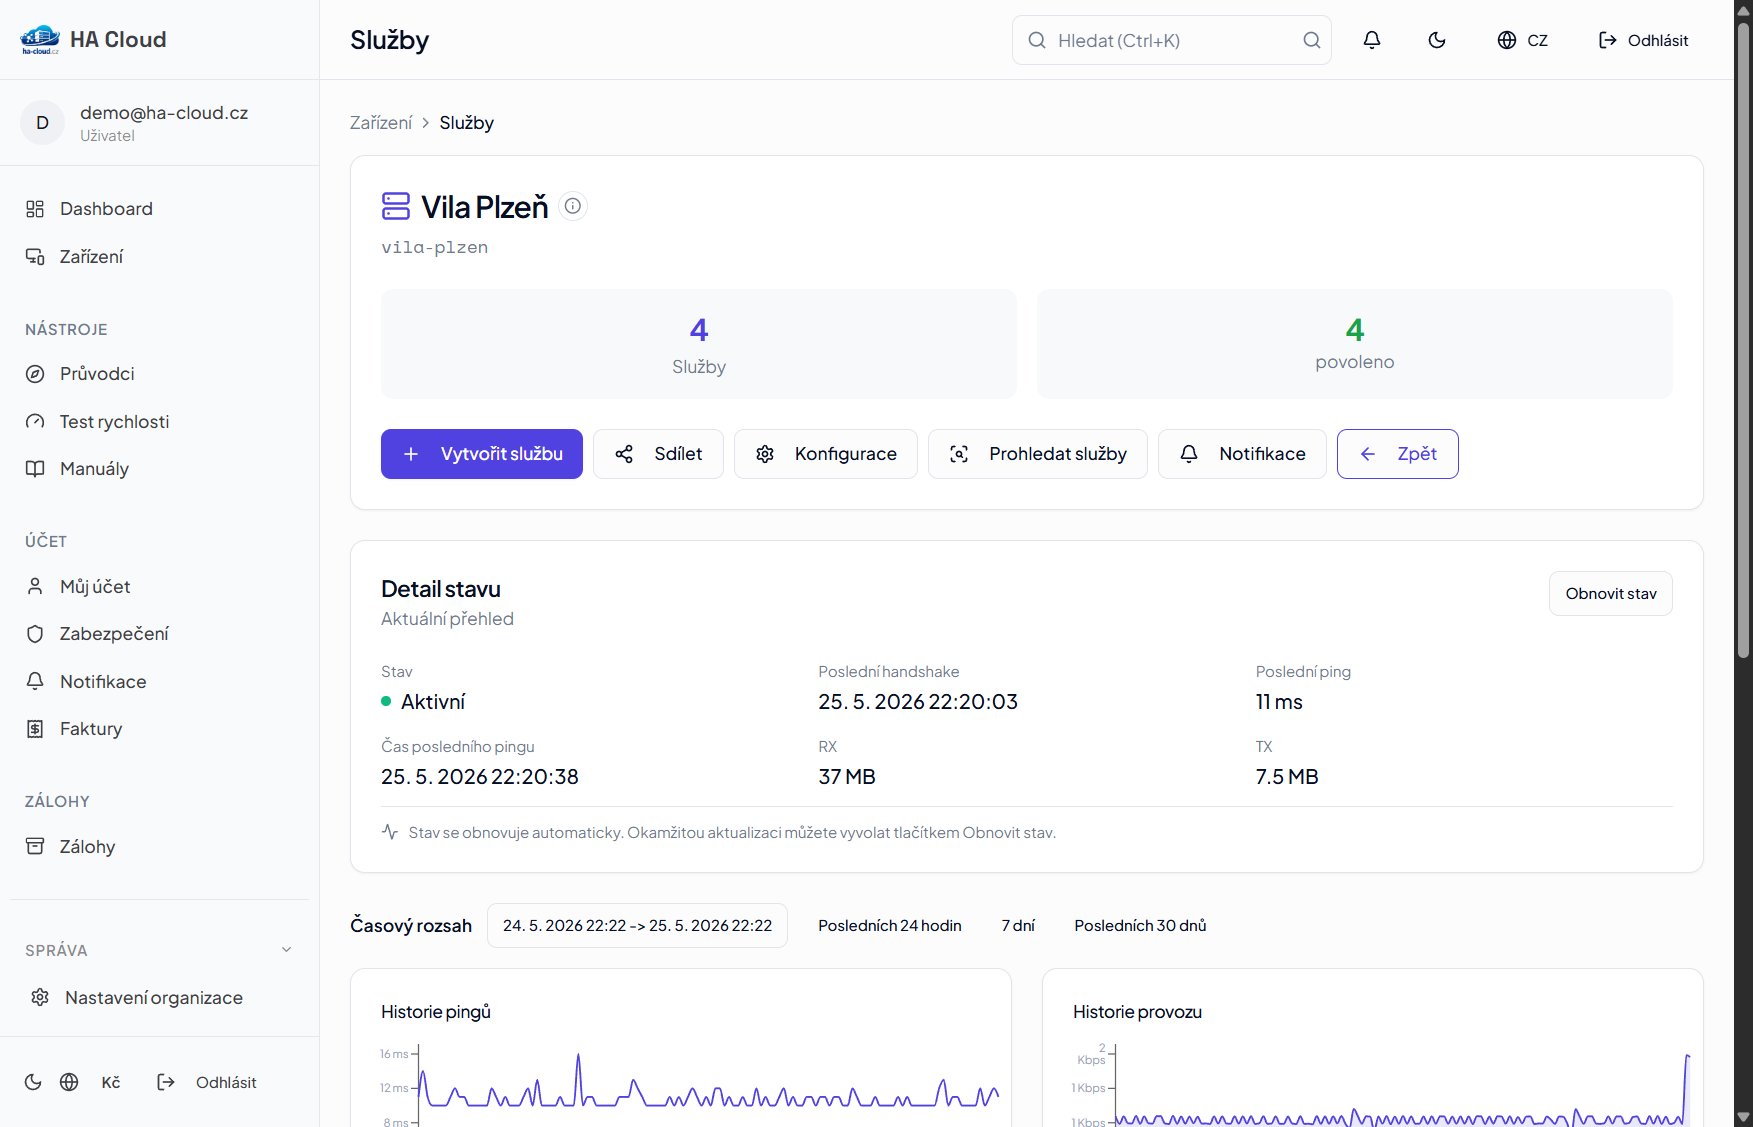Click the server icon beside Vila Plzeň
This screenshot has height=1127, width=1753.
(x=396, y=206)
